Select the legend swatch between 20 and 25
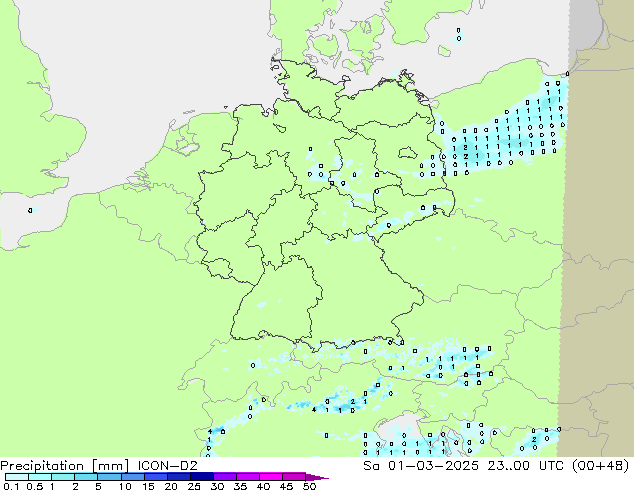The image size is (634, 490). tap(178, 477)
